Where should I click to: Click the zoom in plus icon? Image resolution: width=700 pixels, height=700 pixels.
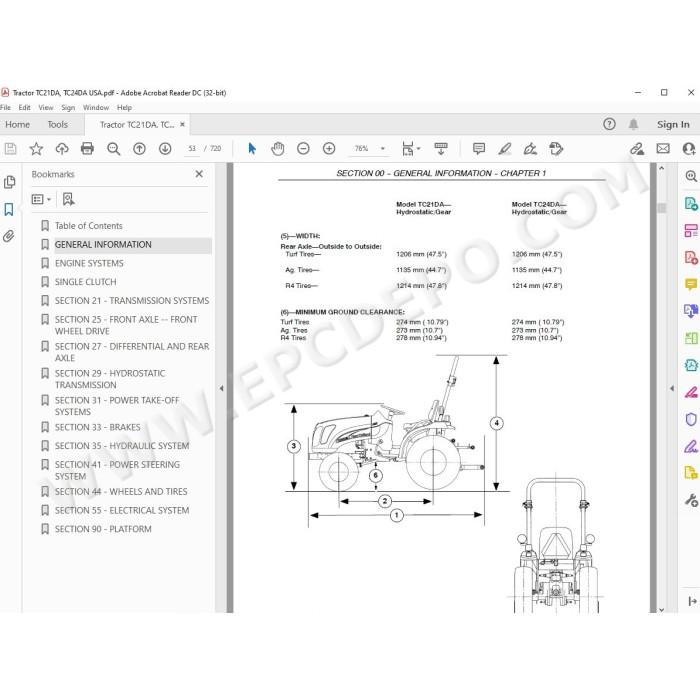(329, 149)
